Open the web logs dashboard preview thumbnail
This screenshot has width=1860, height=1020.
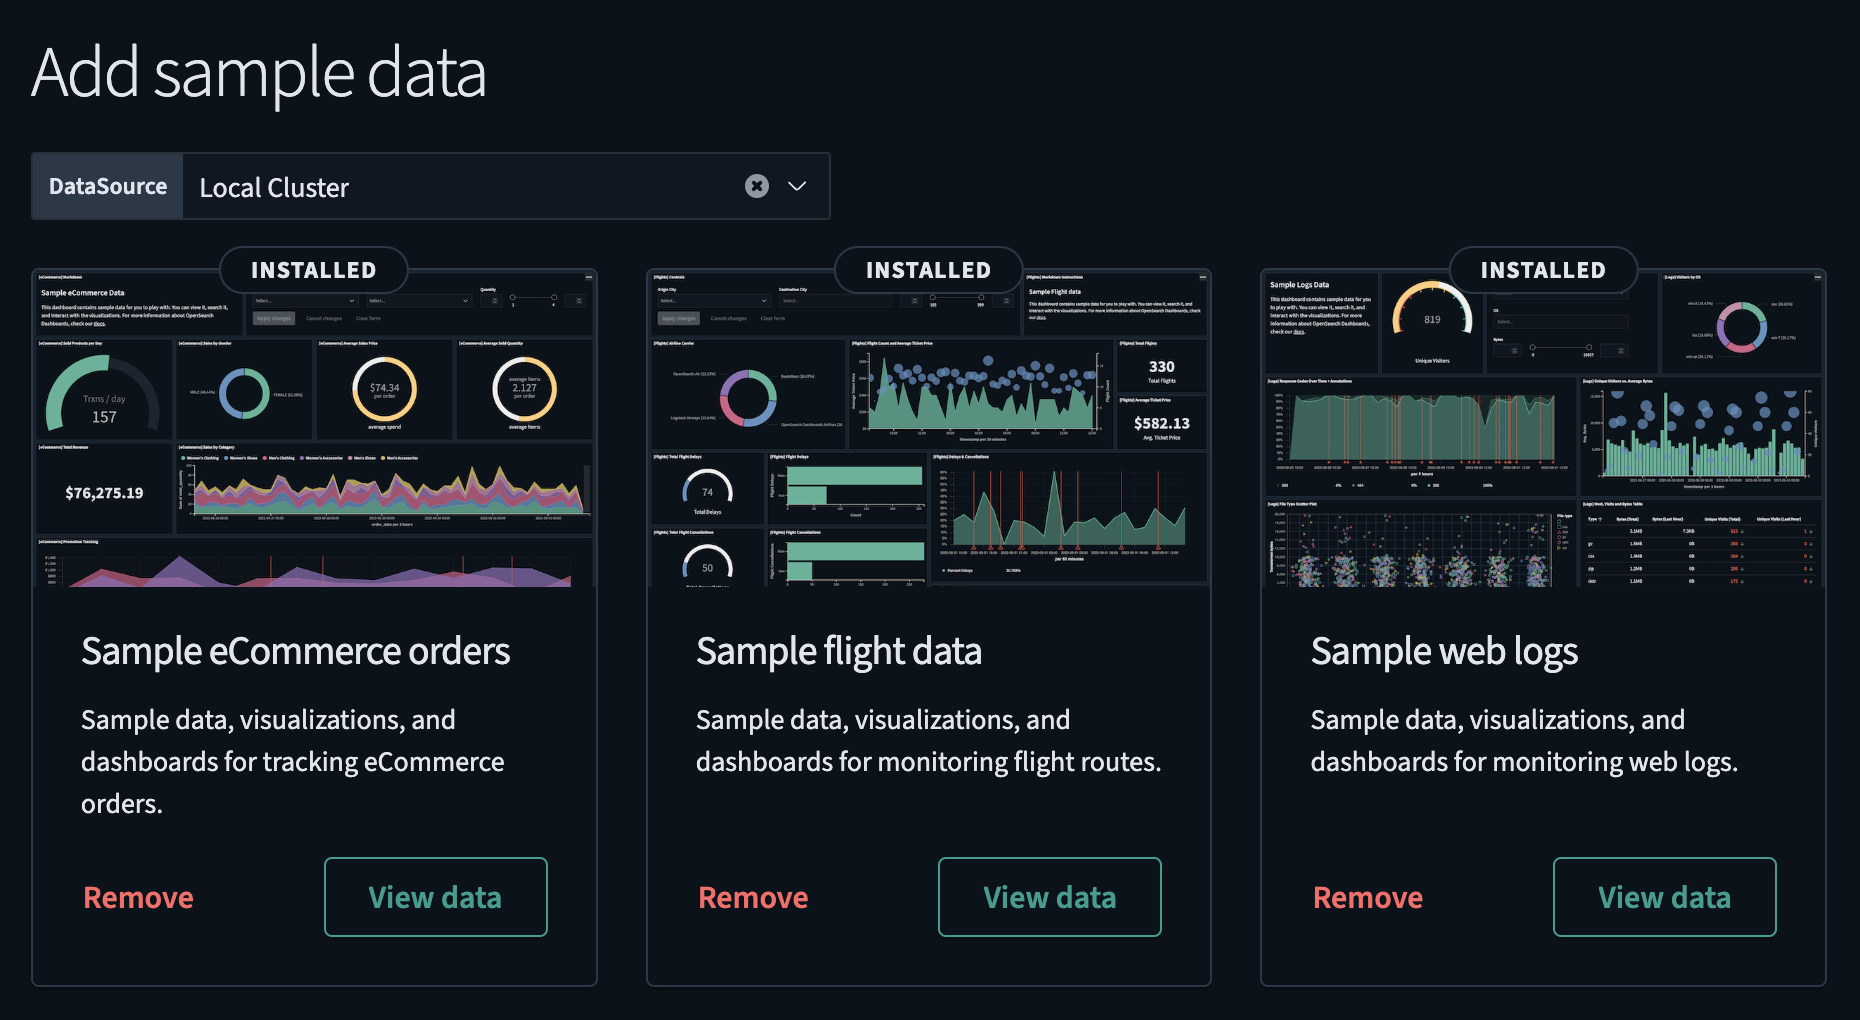point(1543,429)
